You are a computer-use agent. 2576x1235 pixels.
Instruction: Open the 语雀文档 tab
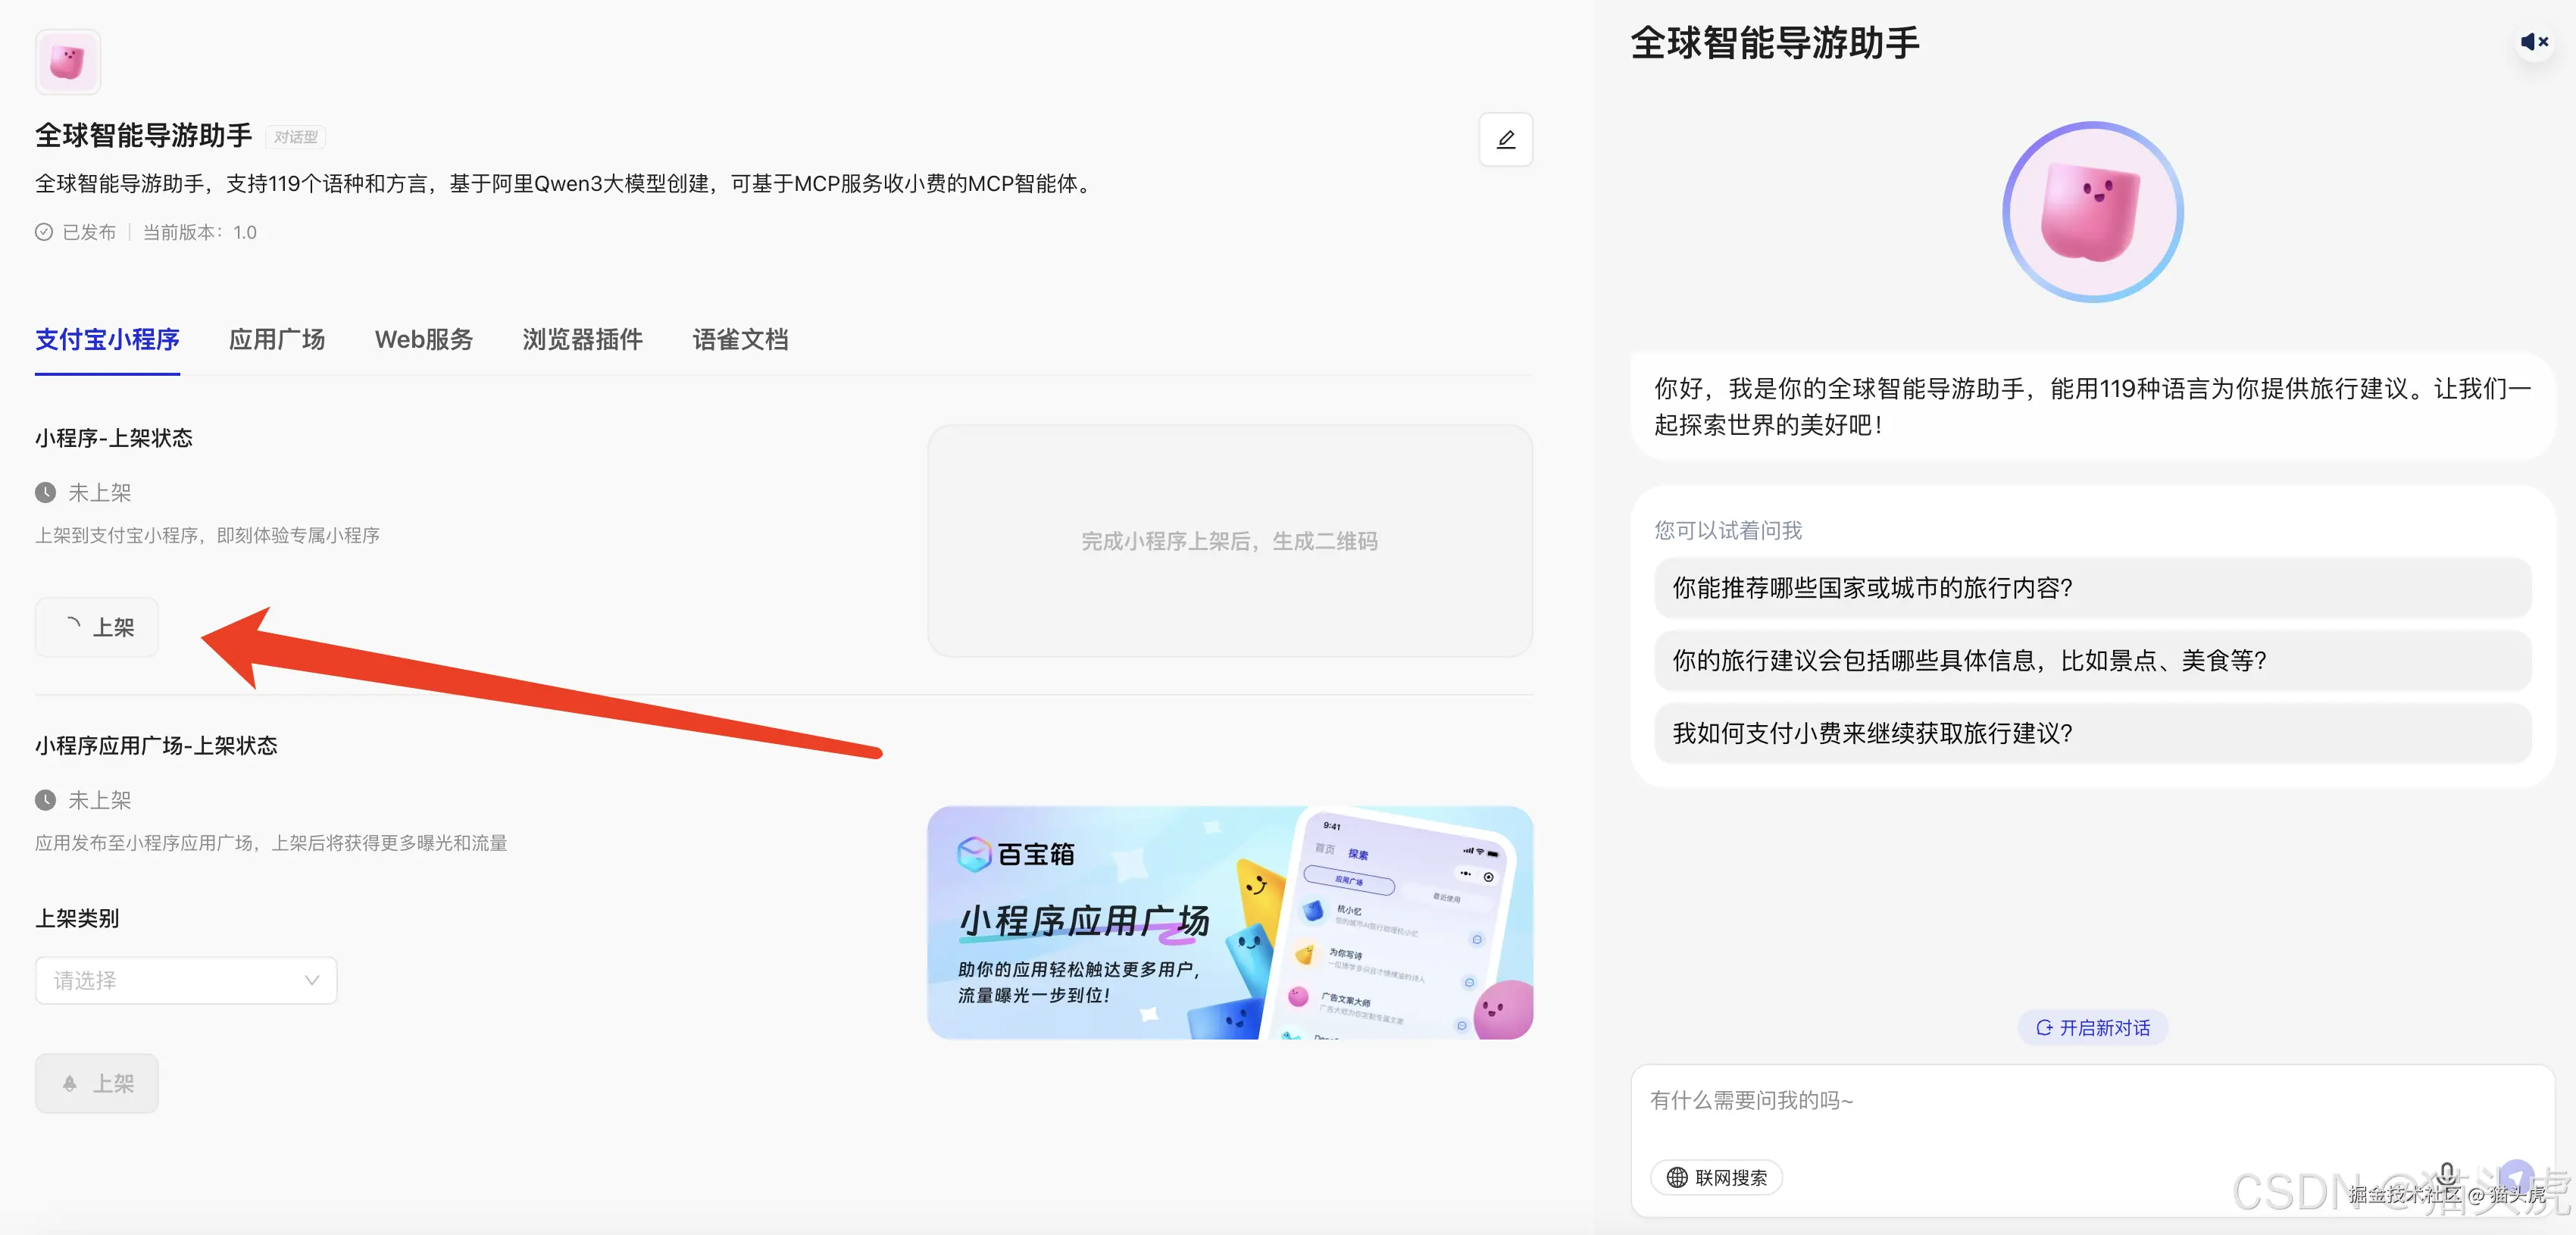pos(740,340)
